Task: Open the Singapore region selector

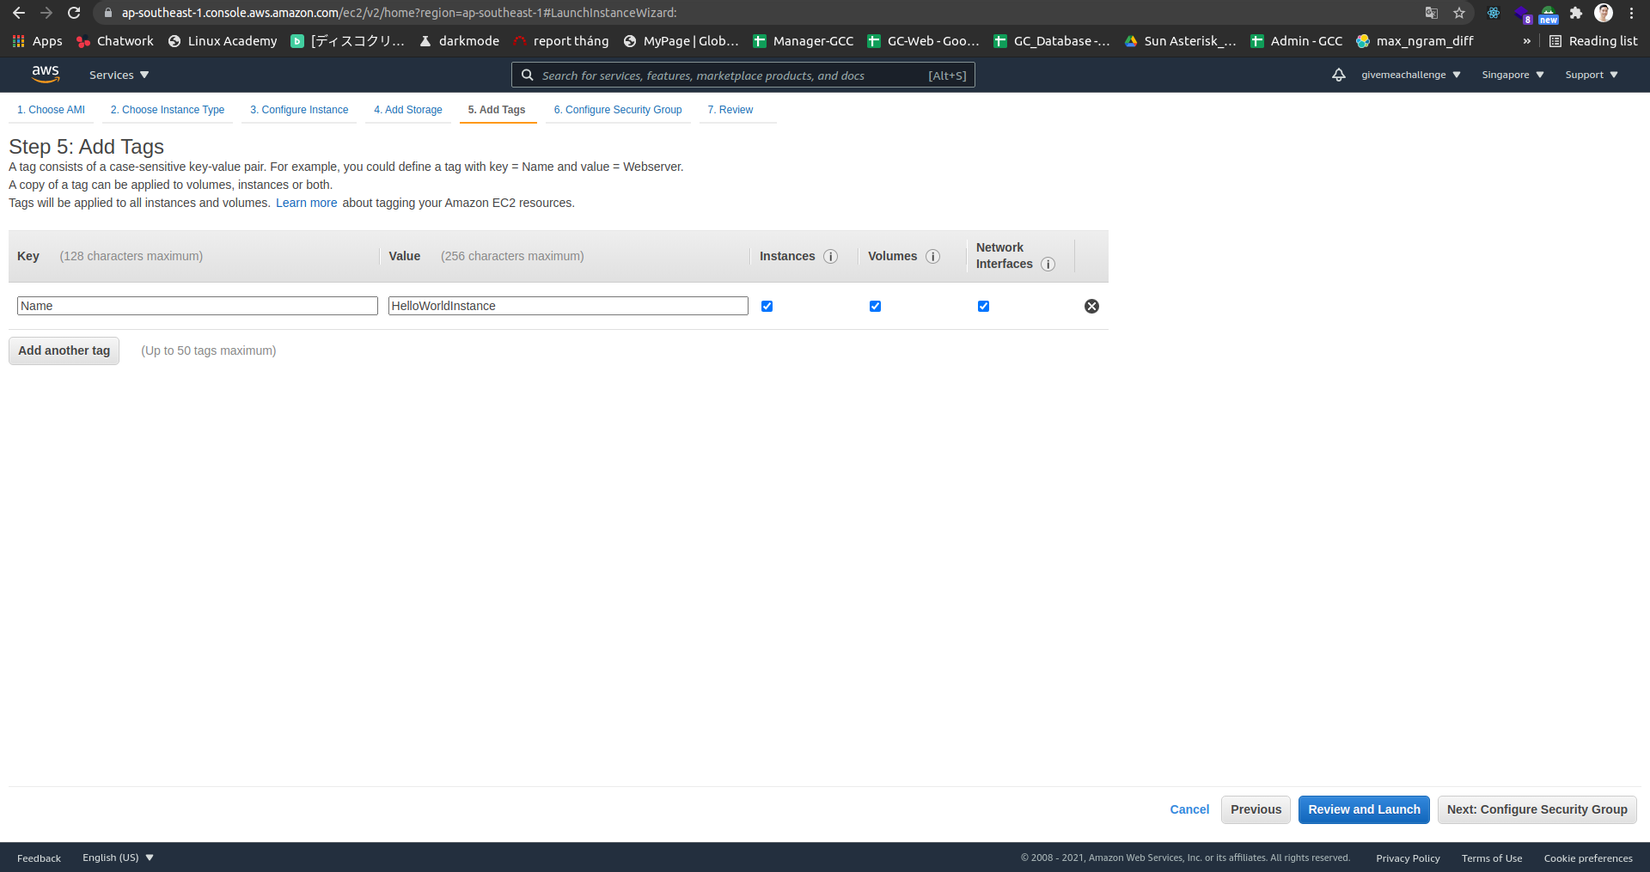Action: pos(1513,75)
